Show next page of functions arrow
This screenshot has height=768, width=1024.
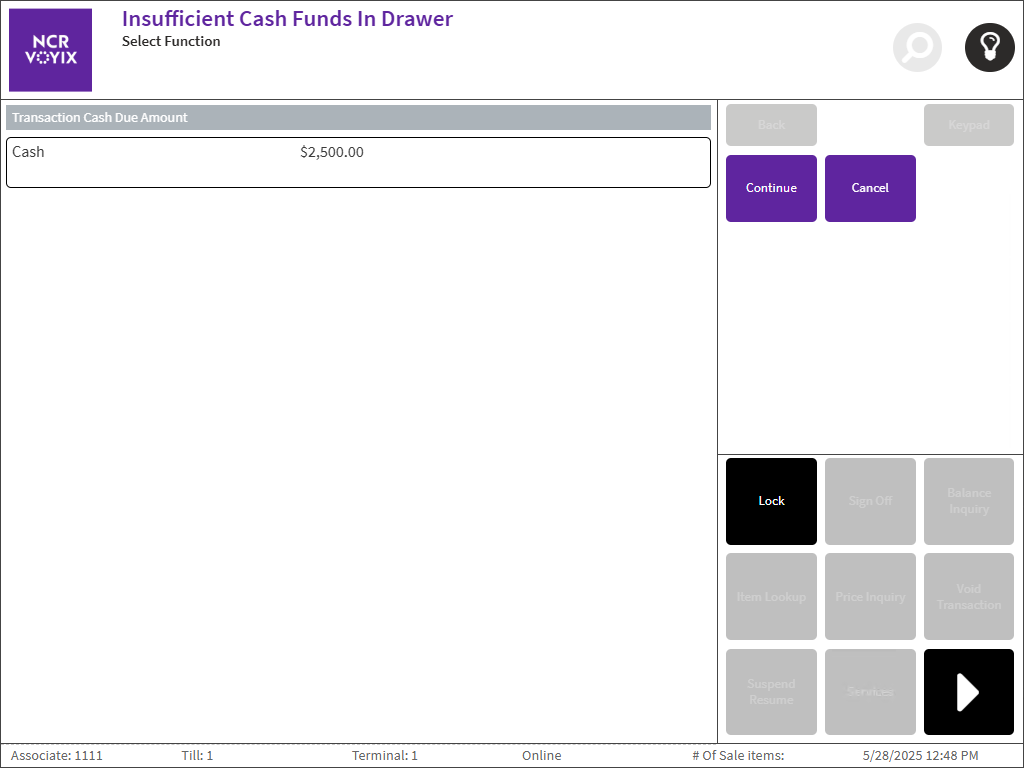[968, 692]
